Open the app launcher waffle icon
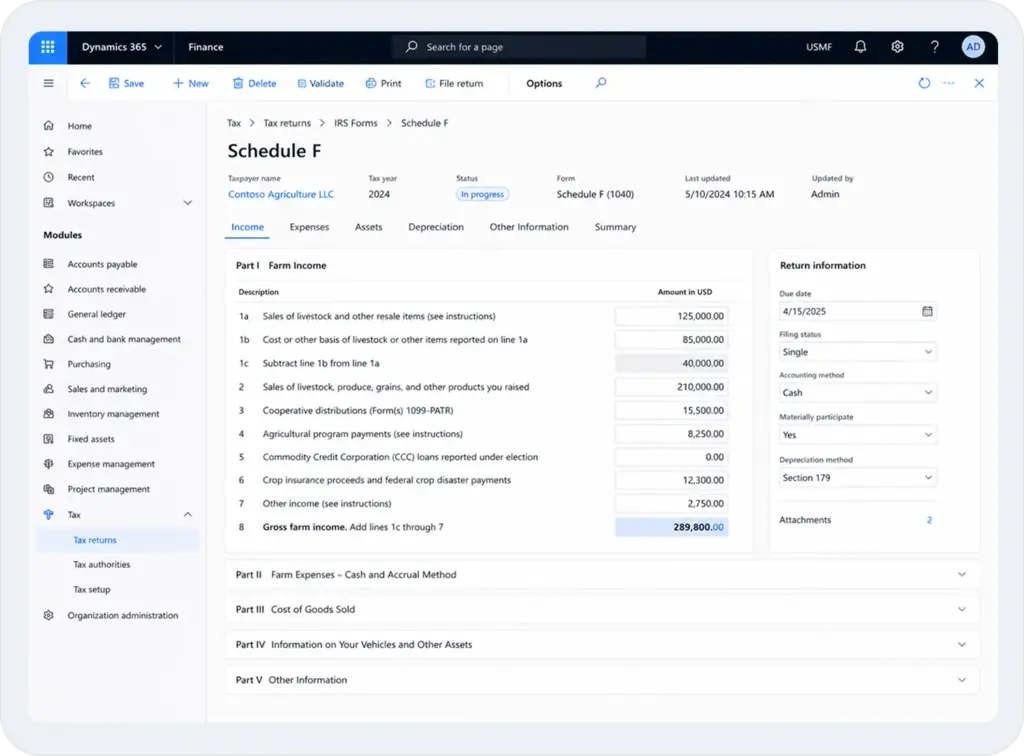This screenshot has width=1024, height=756. pos(48,47)
